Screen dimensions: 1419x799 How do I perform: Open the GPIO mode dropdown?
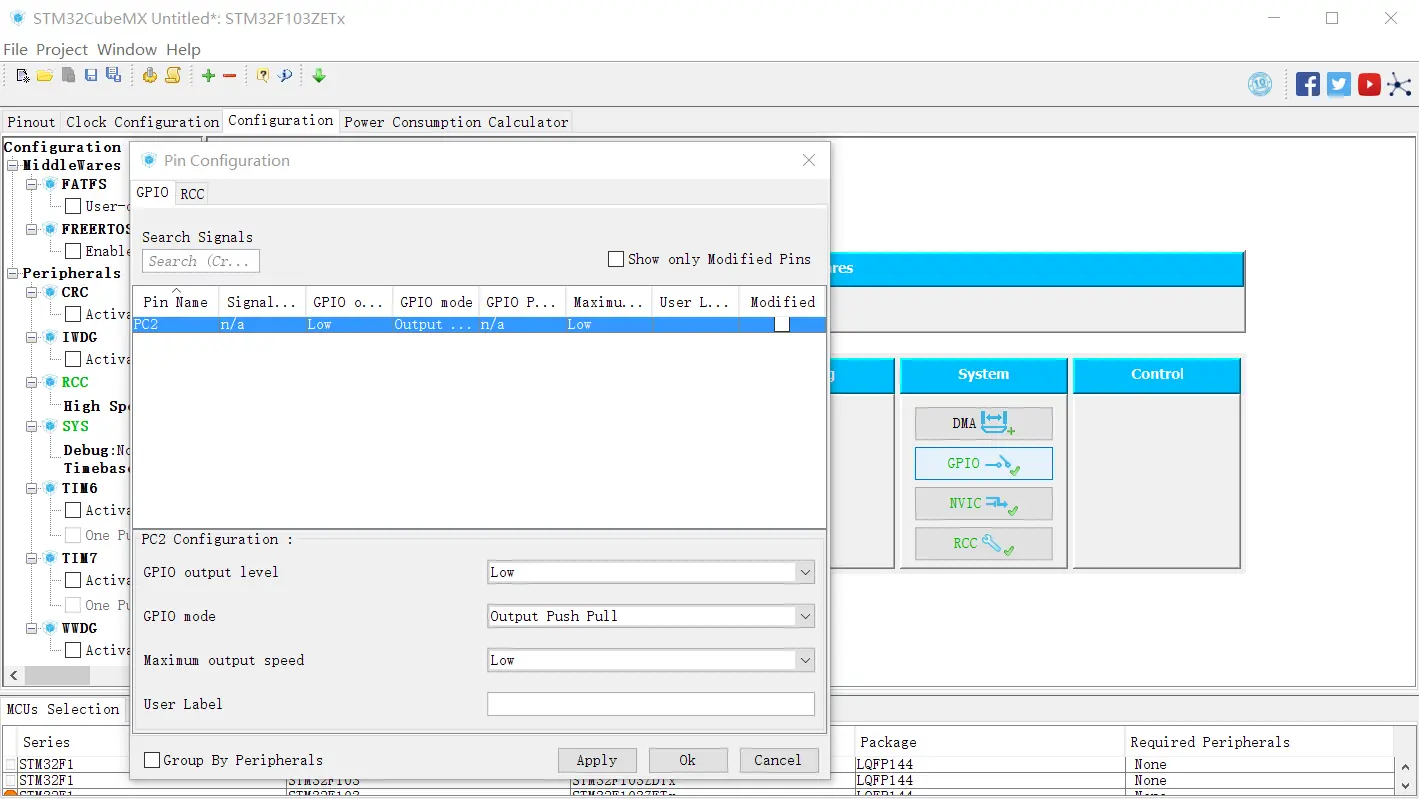point(651,616)
